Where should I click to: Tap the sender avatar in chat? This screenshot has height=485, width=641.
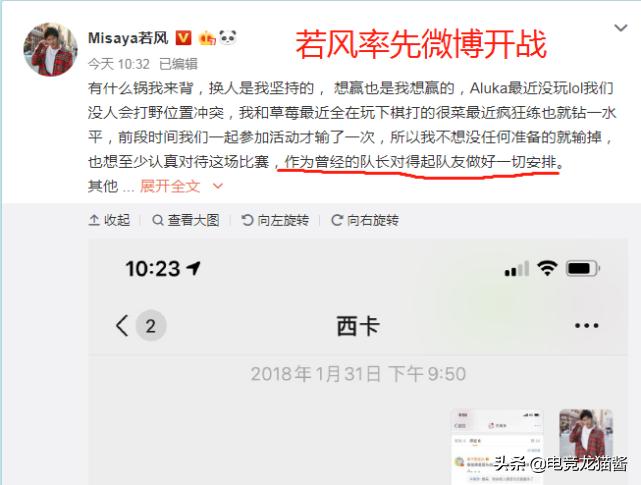coord(586,436)
